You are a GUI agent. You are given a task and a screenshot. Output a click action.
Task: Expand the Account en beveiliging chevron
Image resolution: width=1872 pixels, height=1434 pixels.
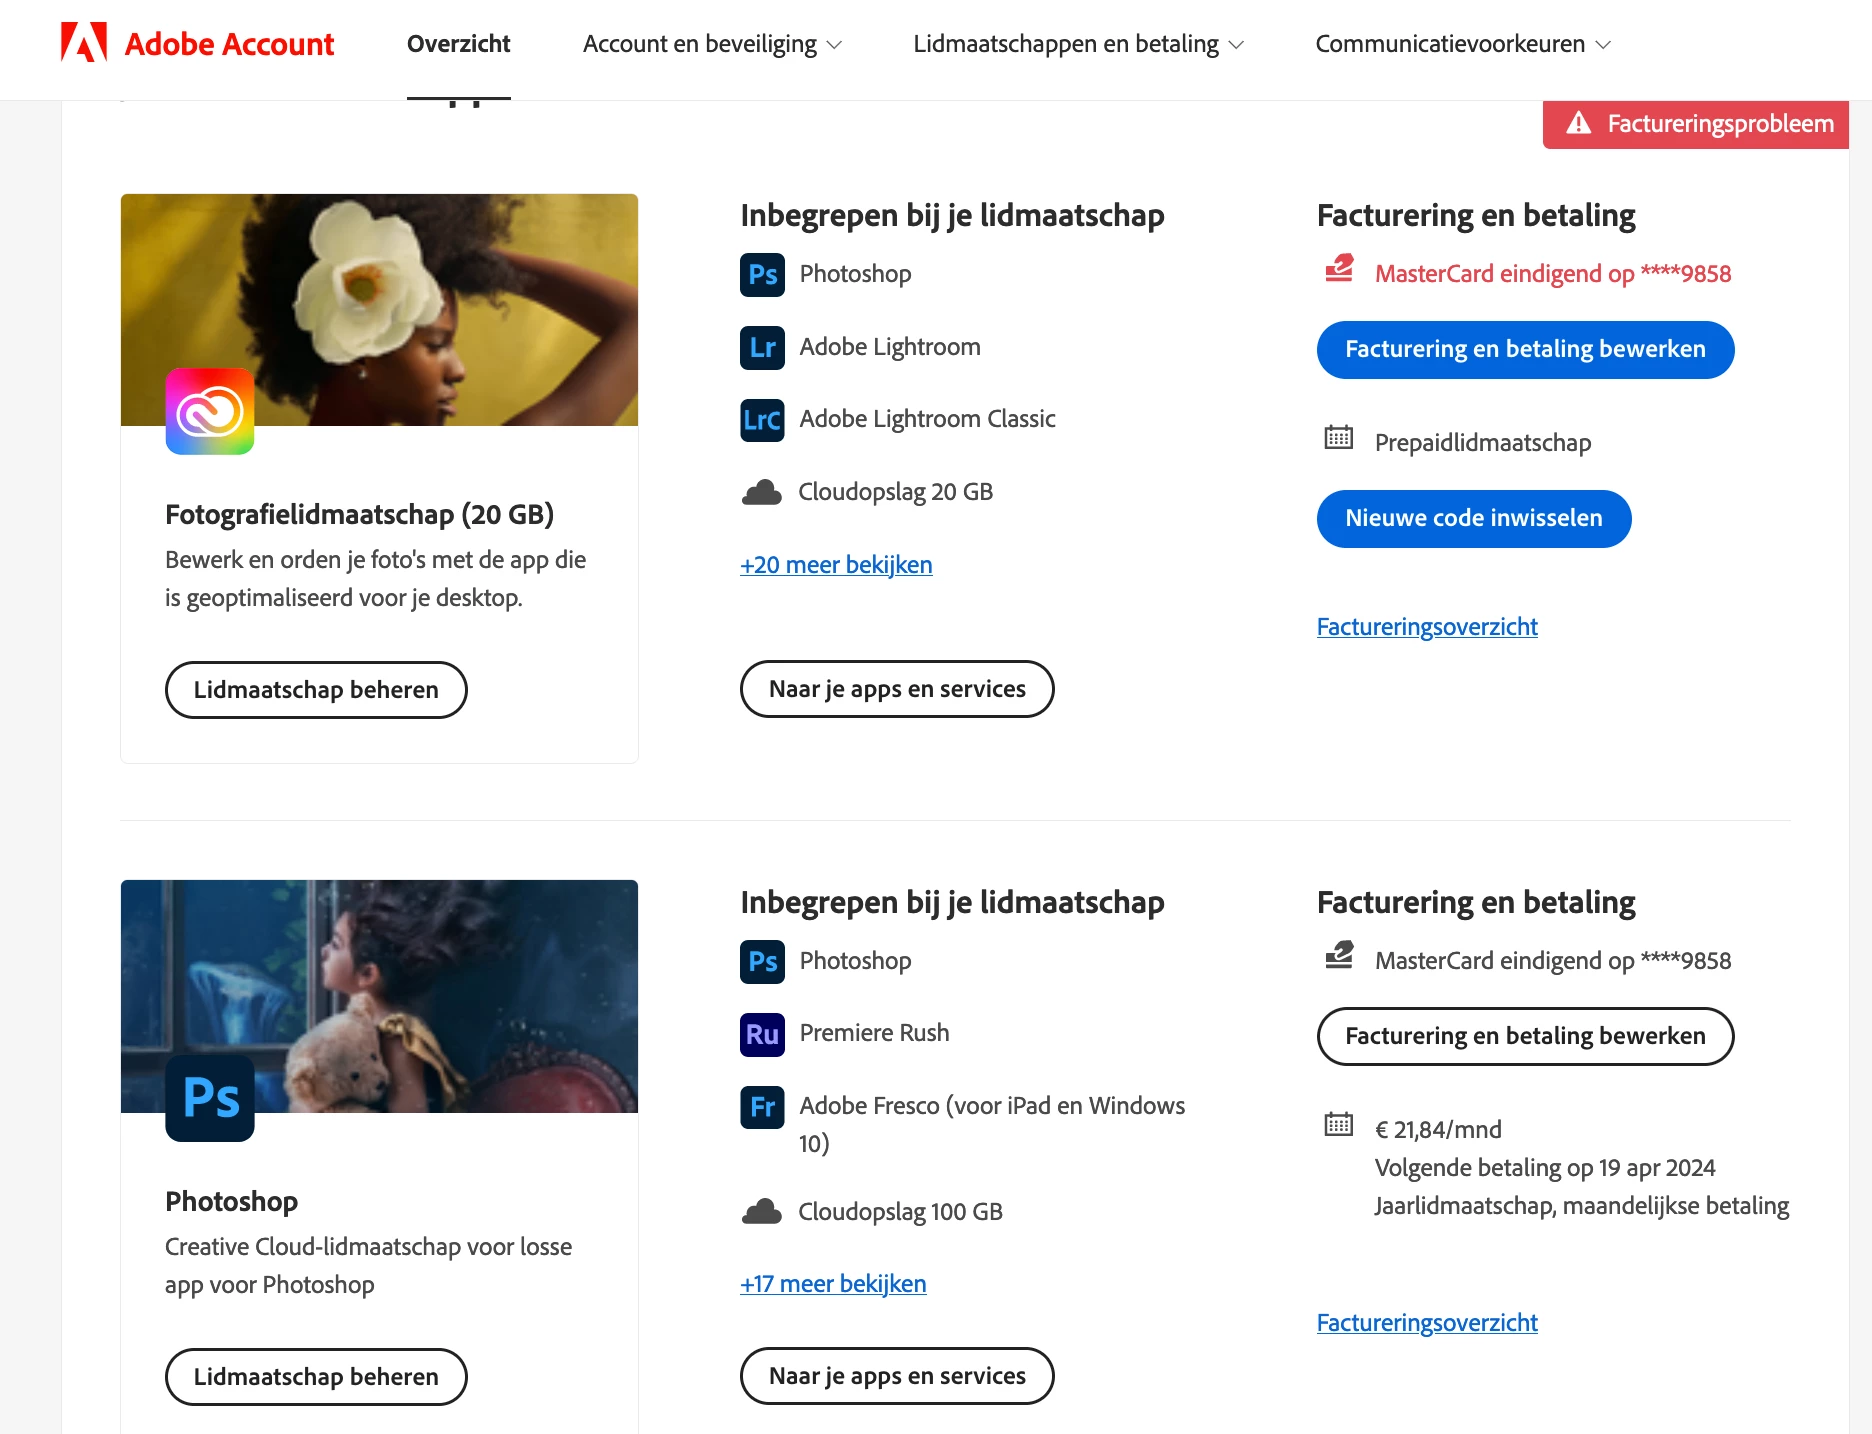click(835, 45)
